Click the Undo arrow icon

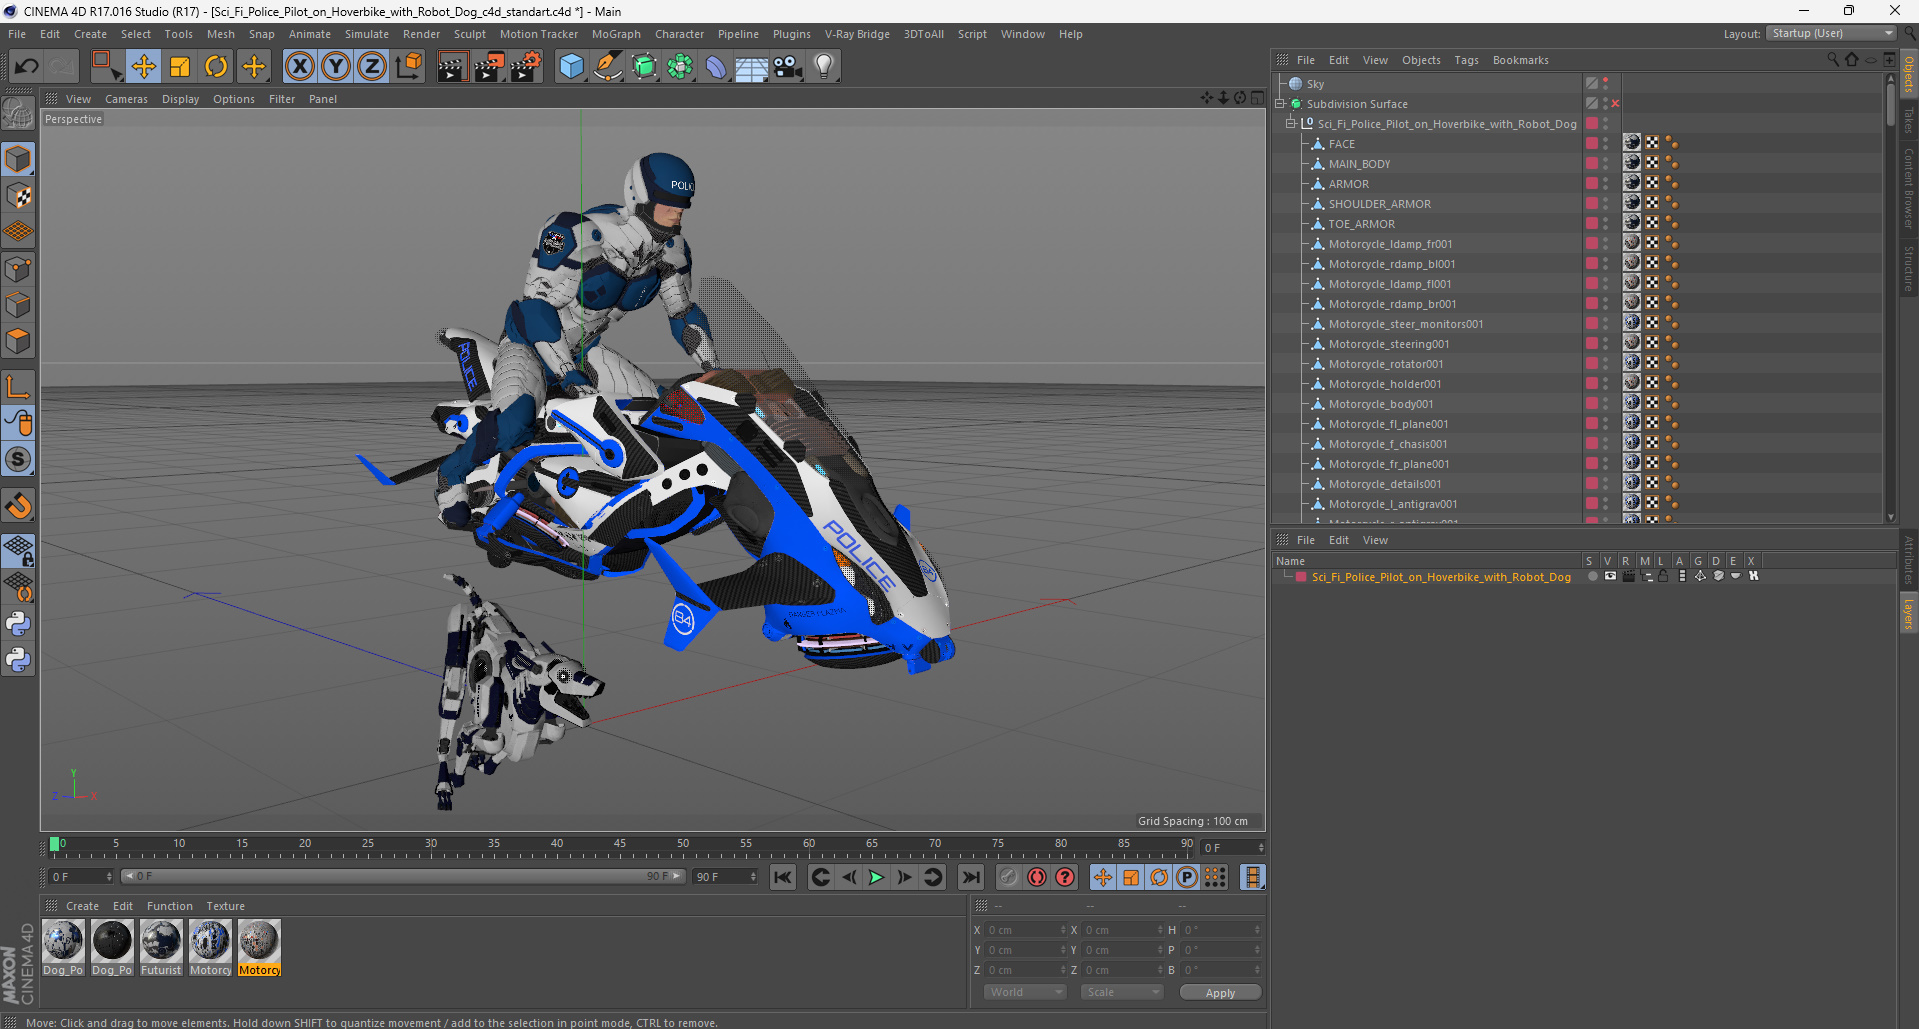pyautogui.click(x=26, y=67)
